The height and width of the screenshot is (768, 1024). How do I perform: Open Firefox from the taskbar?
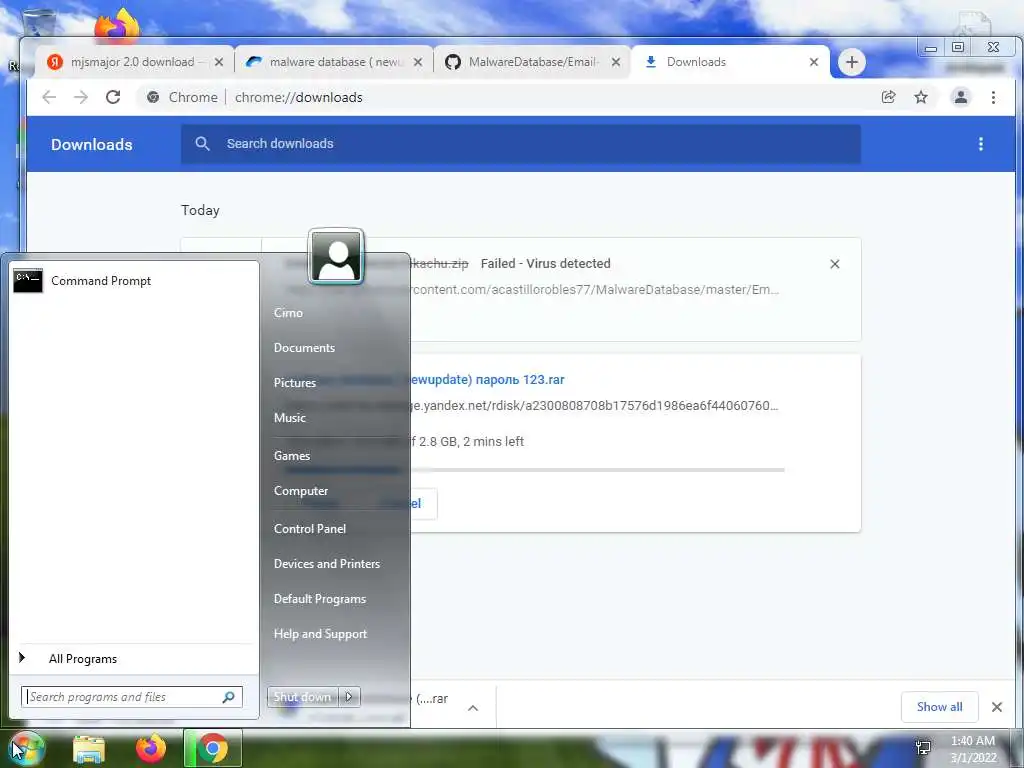tap(150, 748)
